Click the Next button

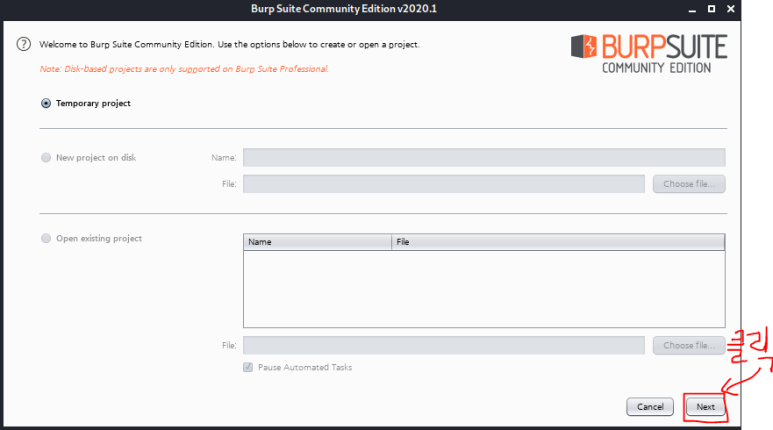(x=705, y=407)
